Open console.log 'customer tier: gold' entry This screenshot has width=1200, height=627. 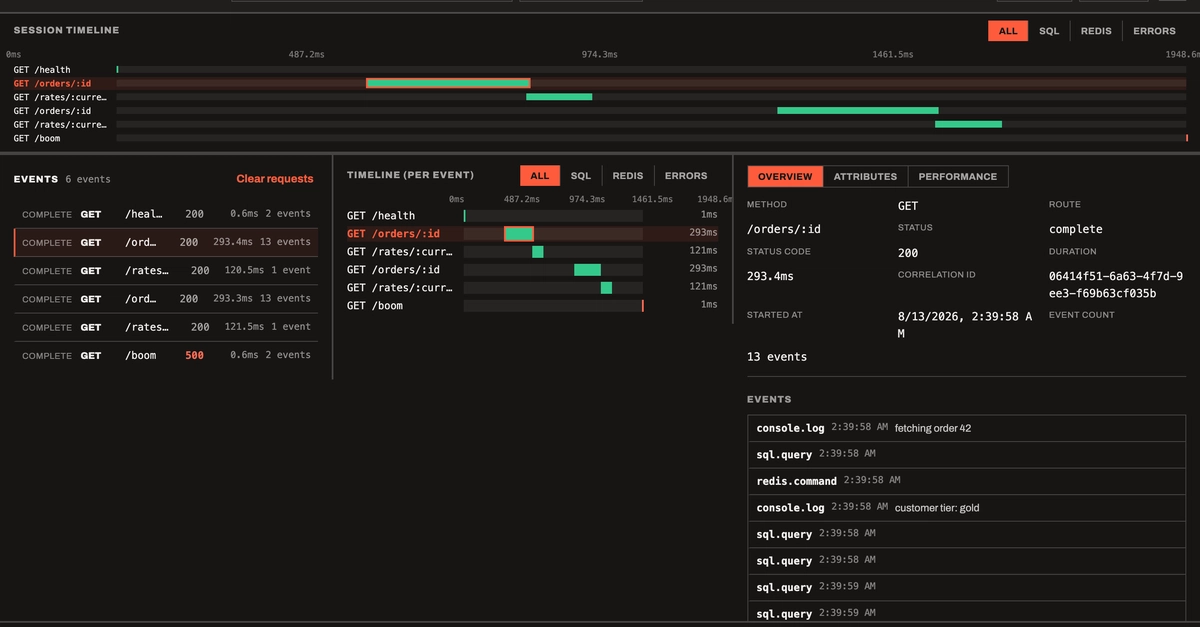point(966,508)
